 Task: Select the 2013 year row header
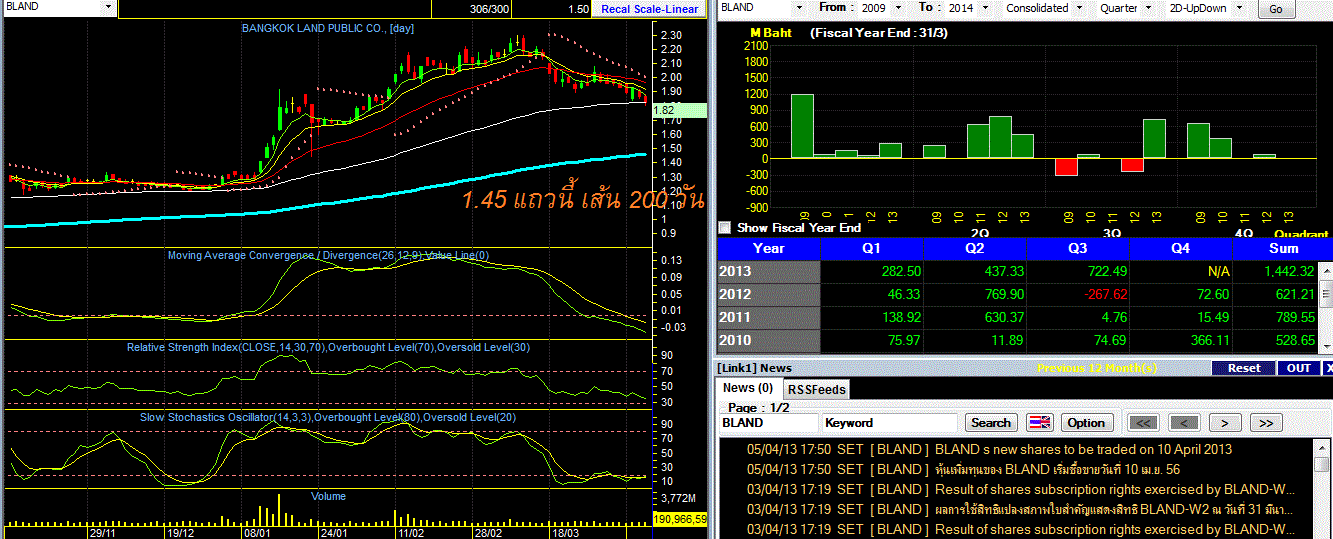click(768, 271)
